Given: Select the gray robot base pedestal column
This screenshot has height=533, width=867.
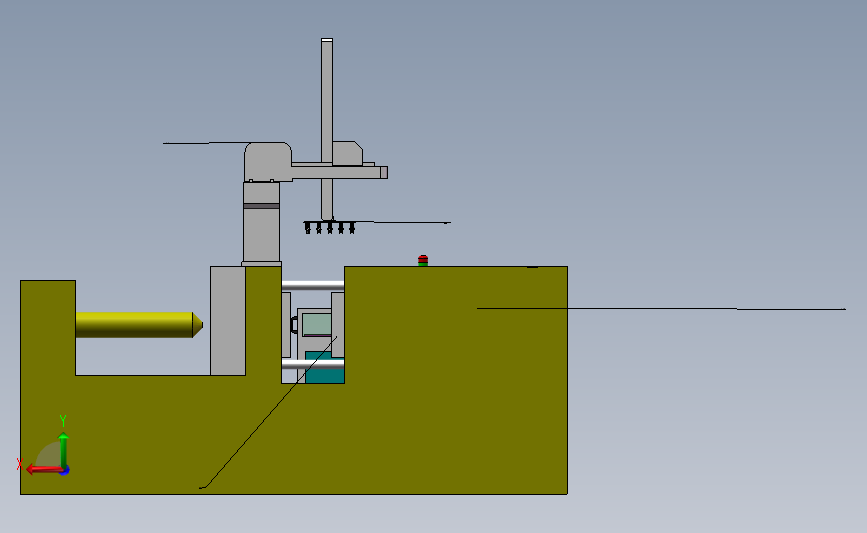Looking at the screenshot, I should 262,224.
